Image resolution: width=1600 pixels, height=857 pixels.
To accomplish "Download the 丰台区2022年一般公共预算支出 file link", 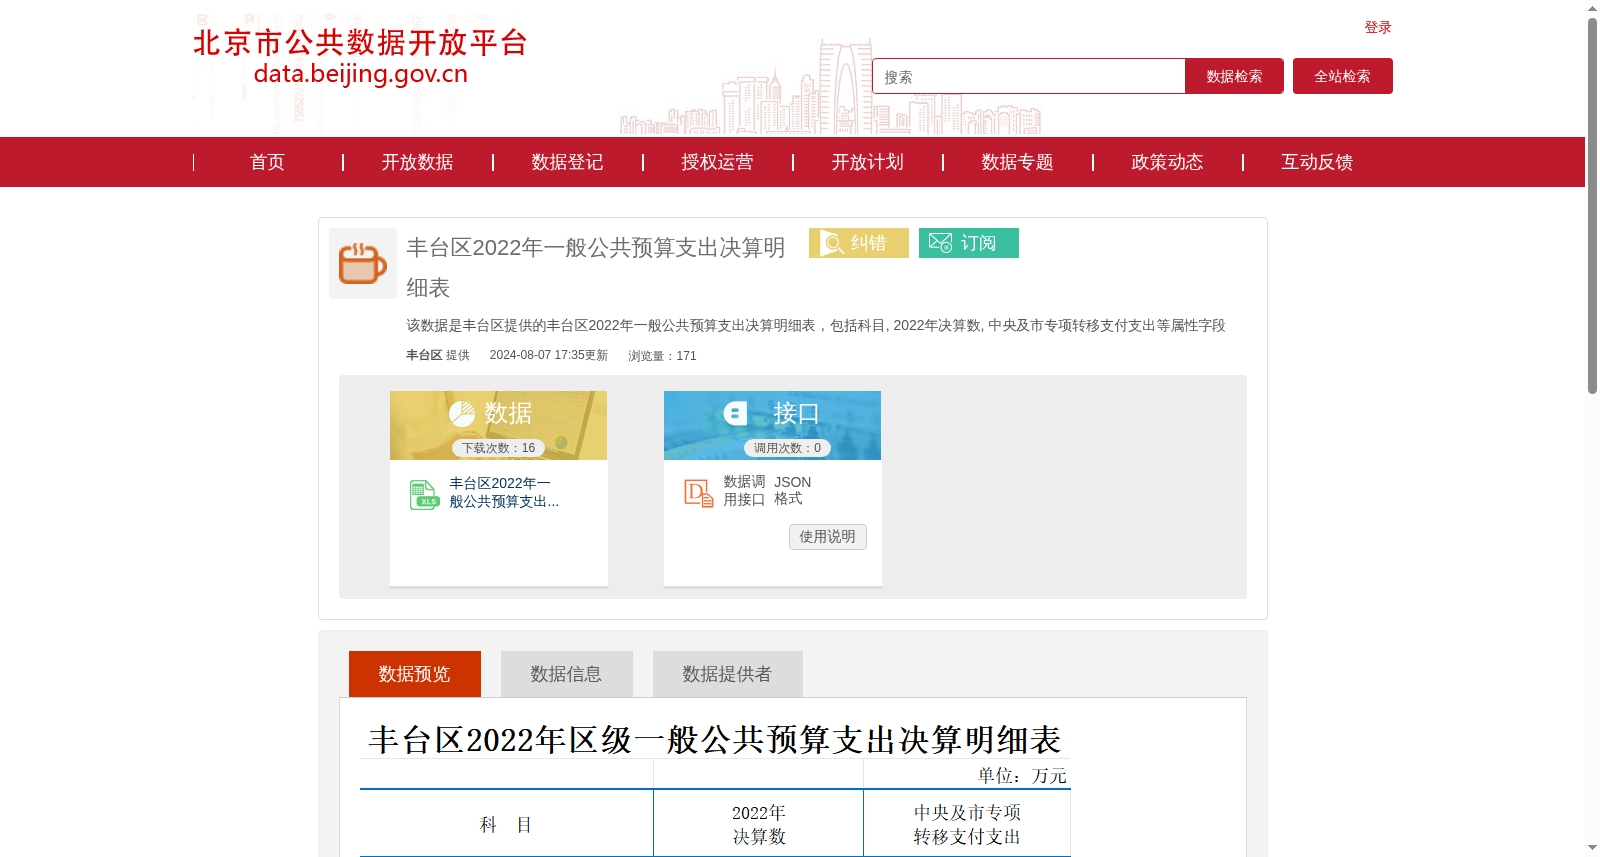I will 504,492.
